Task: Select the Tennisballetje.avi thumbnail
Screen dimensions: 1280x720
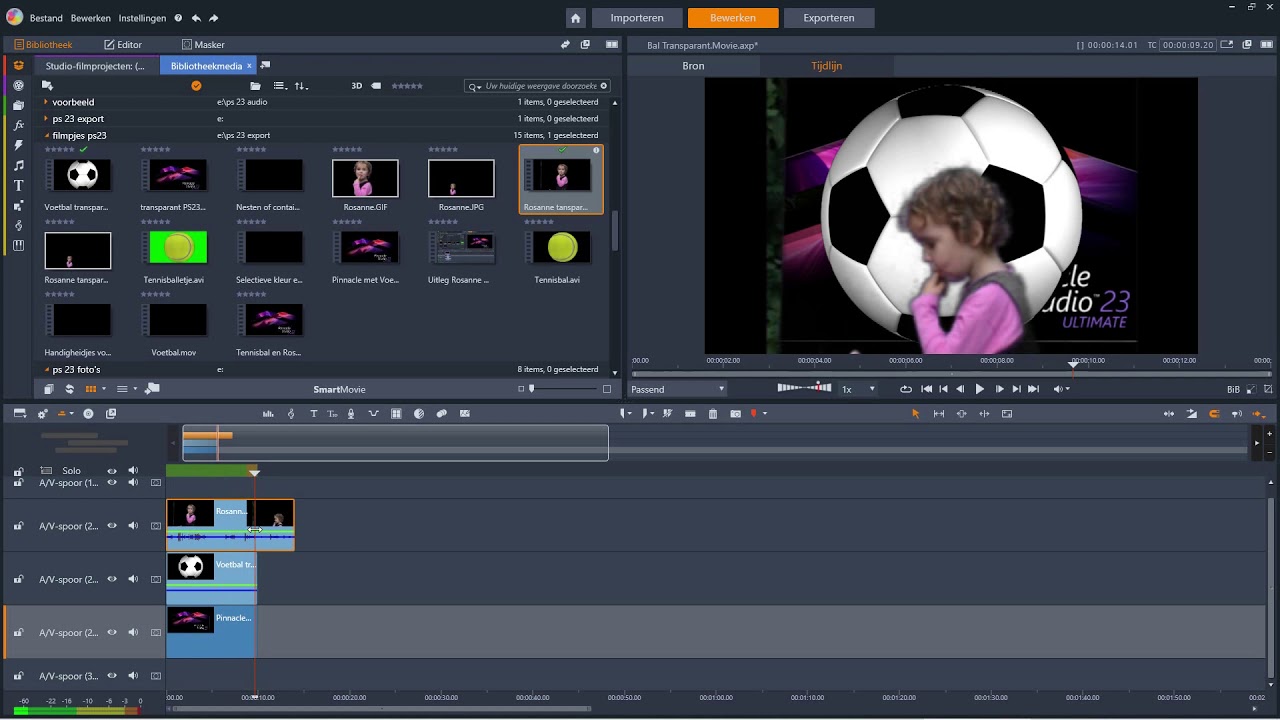Action: point(177,247)
